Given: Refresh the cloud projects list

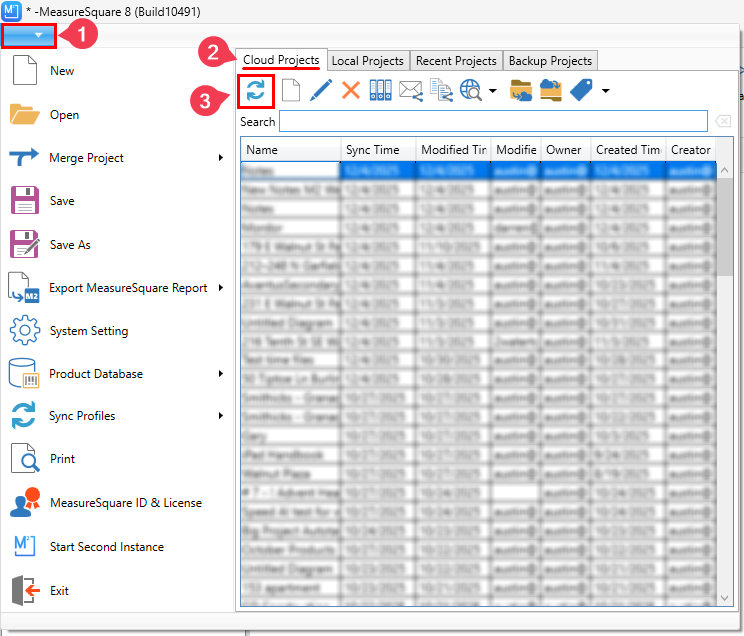Looking at the screenshot, I should click(255, 90).
